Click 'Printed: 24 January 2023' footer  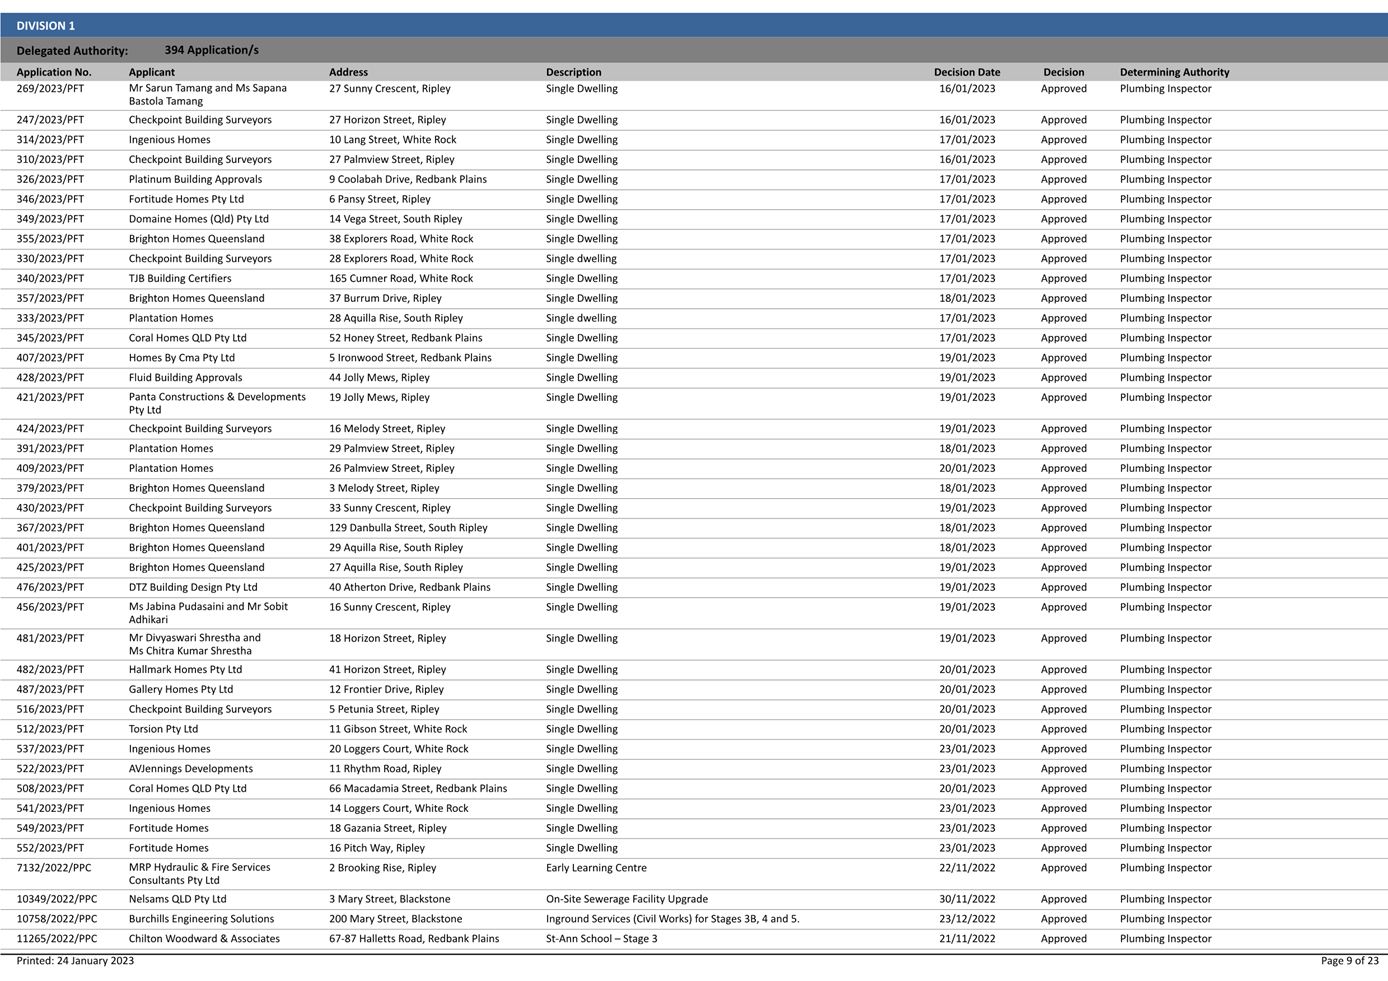click(x=75, y=961)
